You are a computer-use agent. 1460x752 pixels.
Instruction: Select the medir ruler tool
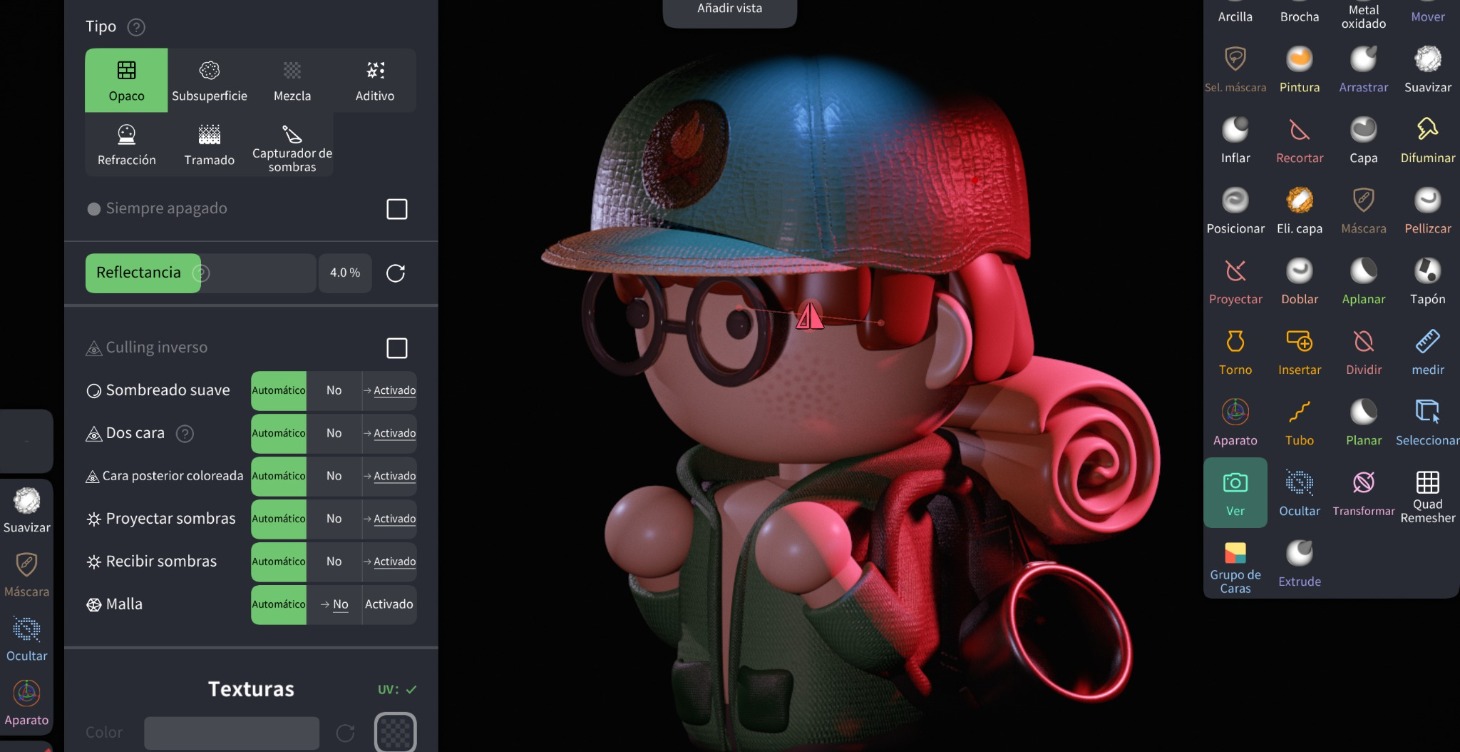pos(1427,353)
